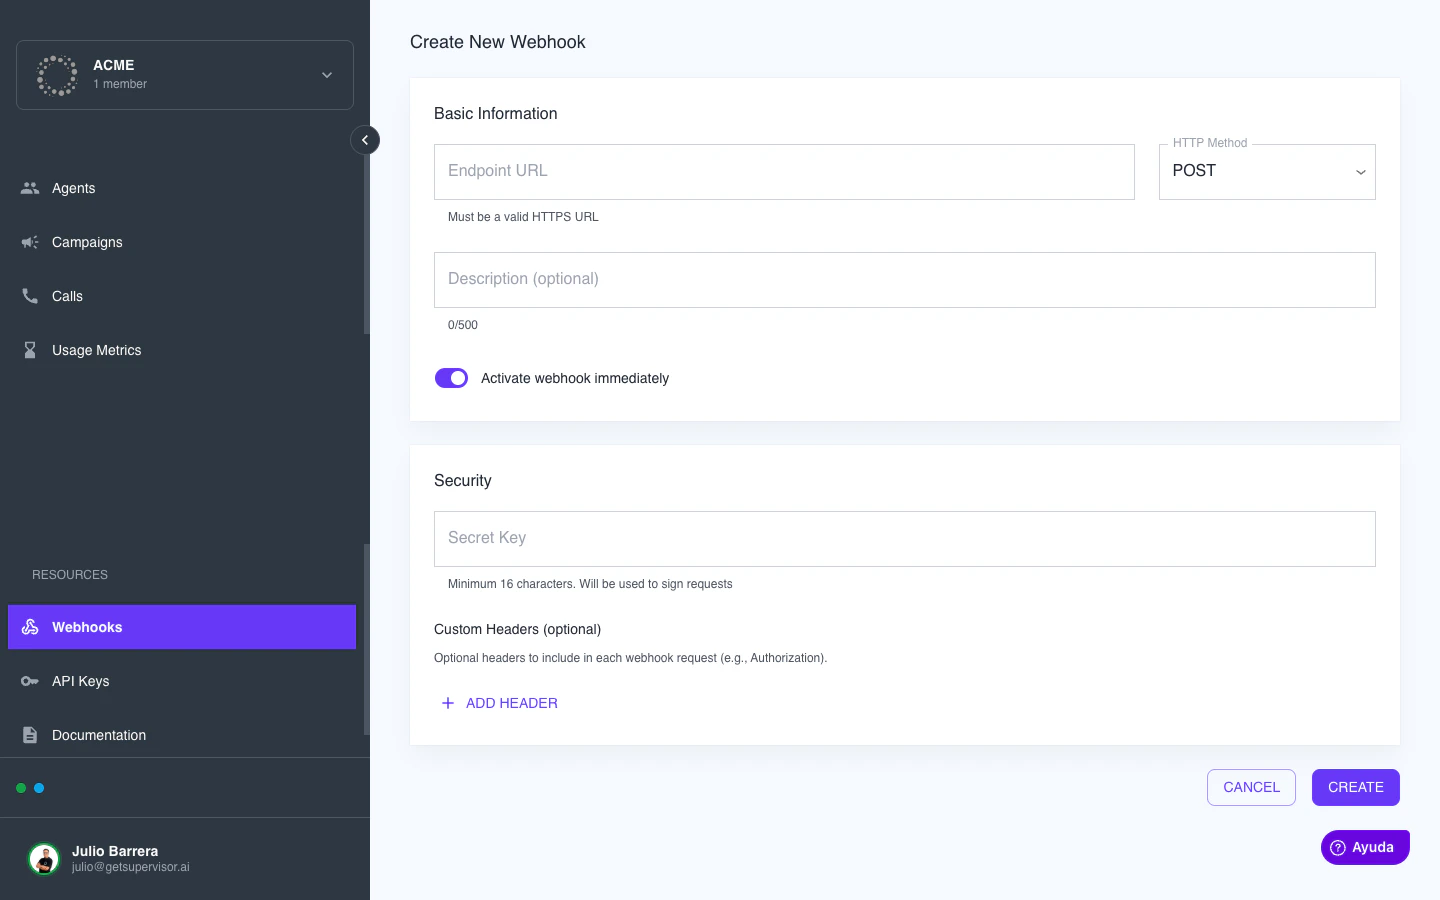Click the Webhooks link icon

[x=30, y=627]
